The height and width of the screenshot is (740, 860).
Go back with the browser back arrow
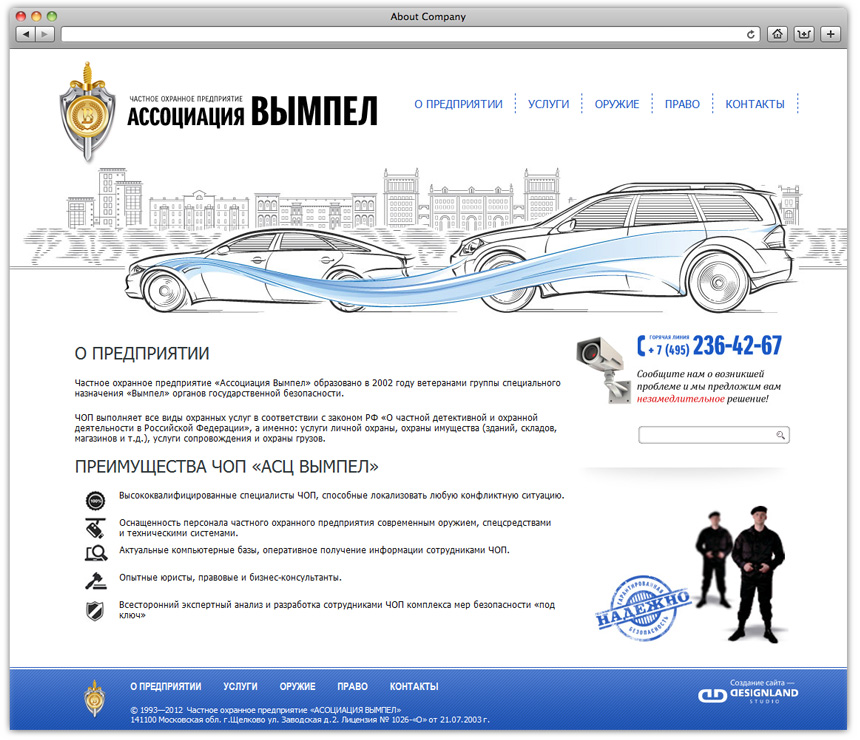pos(25,35)
